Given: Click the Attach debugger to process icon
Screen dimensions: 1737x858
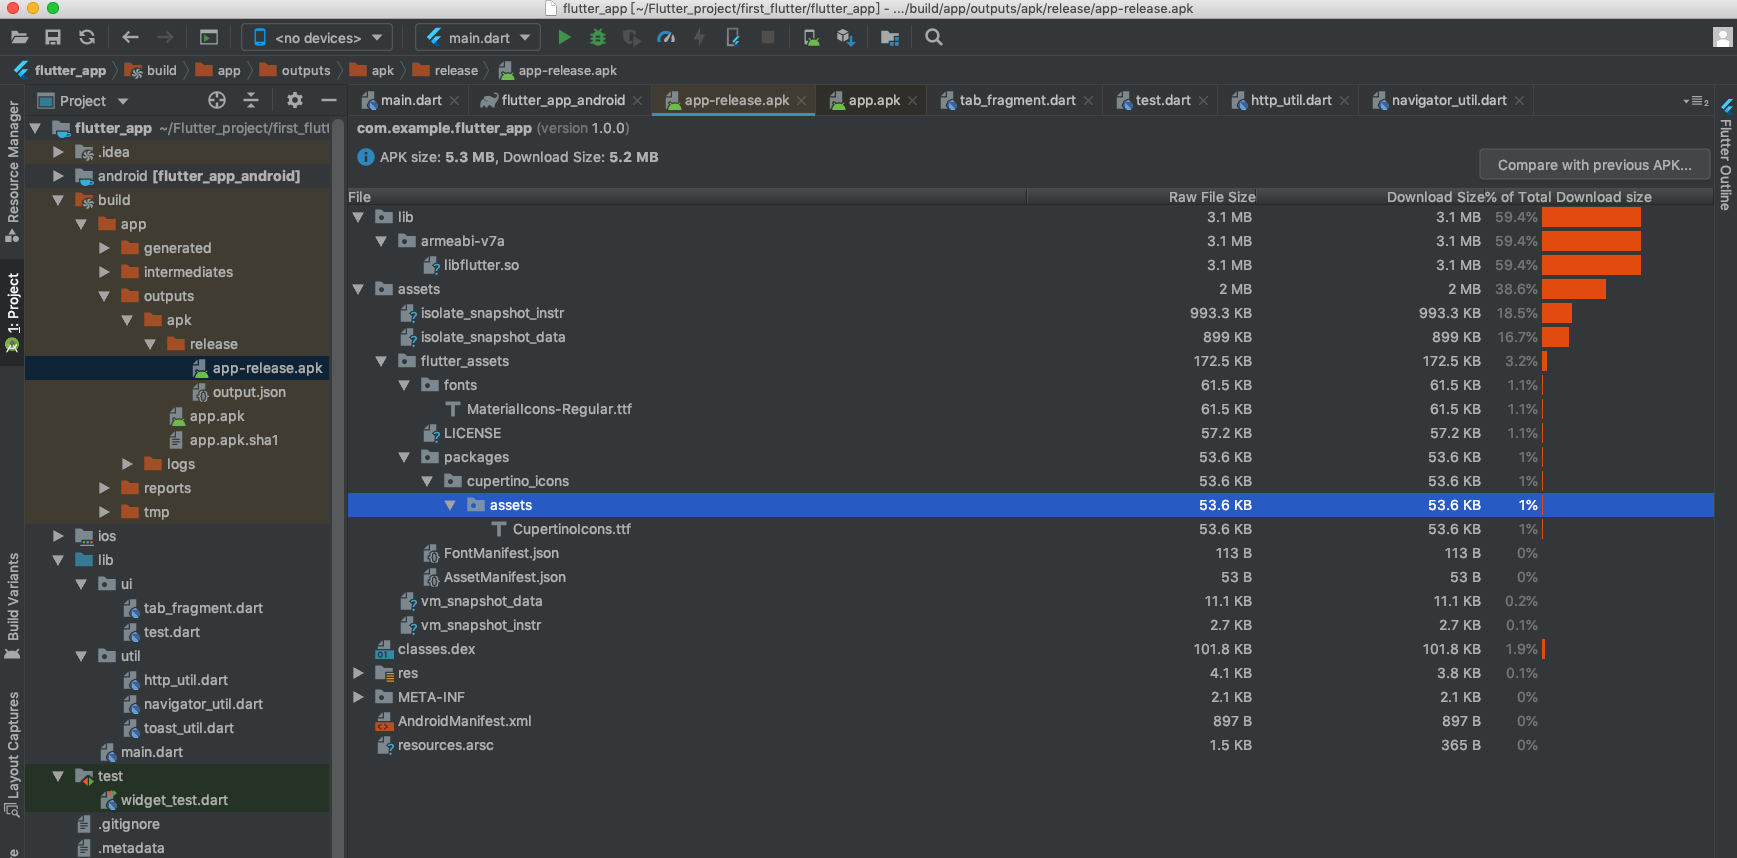Looking at the screenshot, I should pos(733,38).
